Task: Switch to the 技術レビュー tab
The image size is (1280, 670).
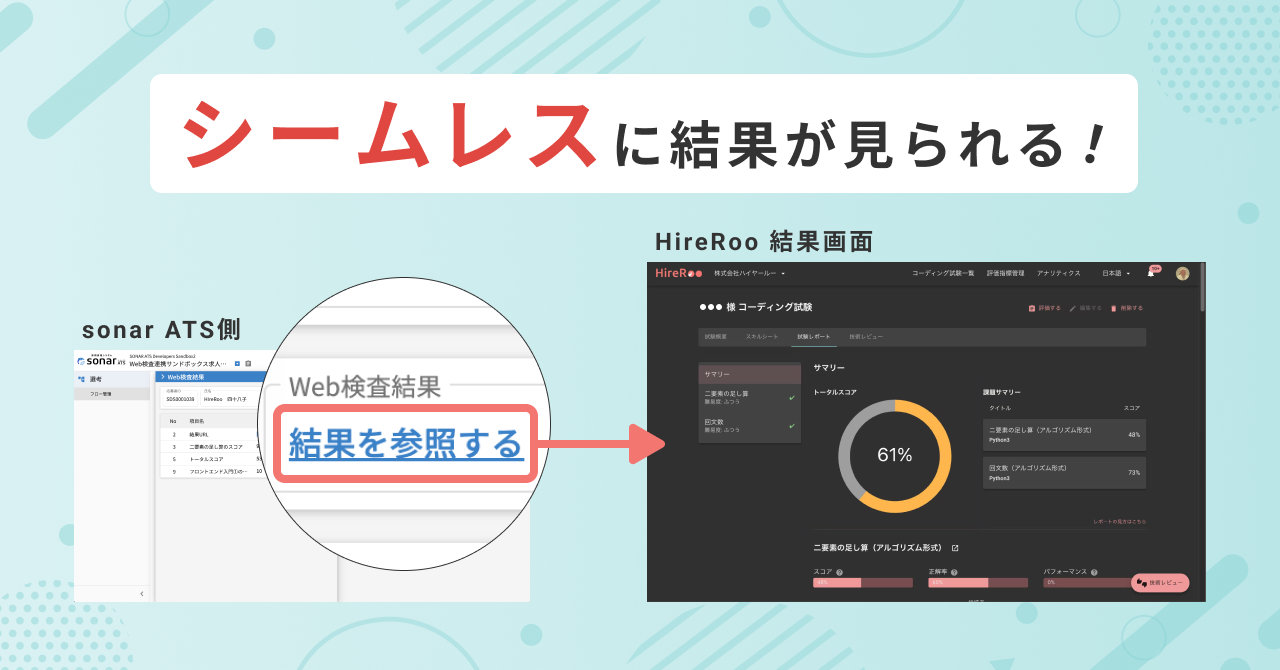Action: click(x=866, y=337)
